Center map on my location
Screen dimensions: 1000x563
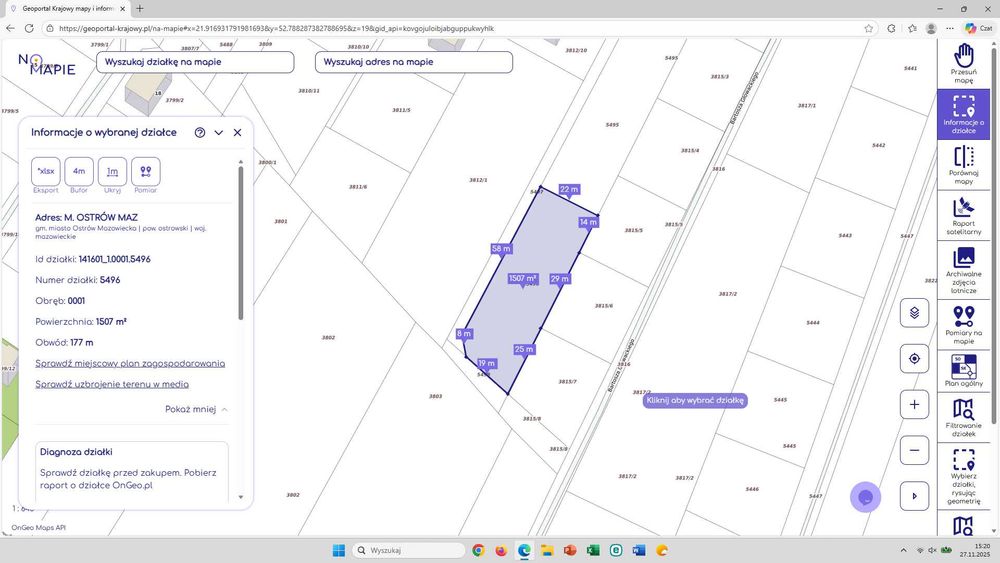pyautogui.click(x=914, y=358)
